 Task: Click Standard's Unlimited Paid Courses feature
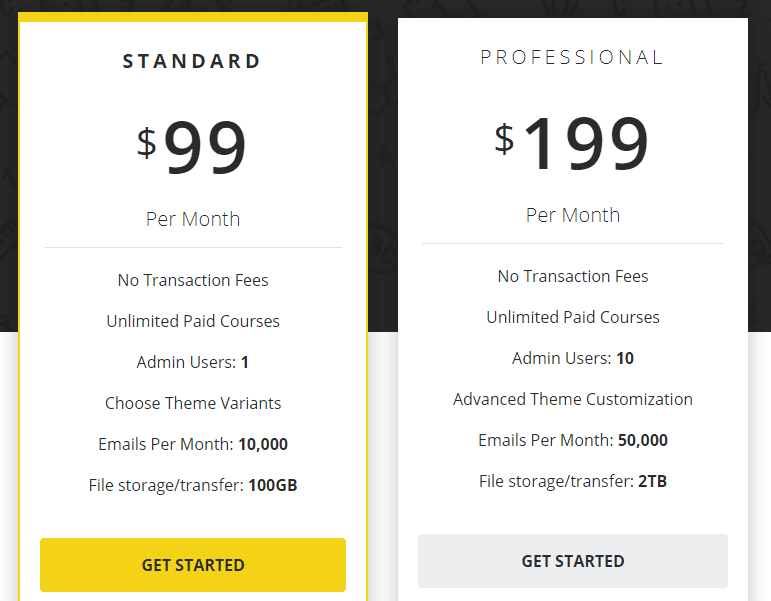coord(193,321)
